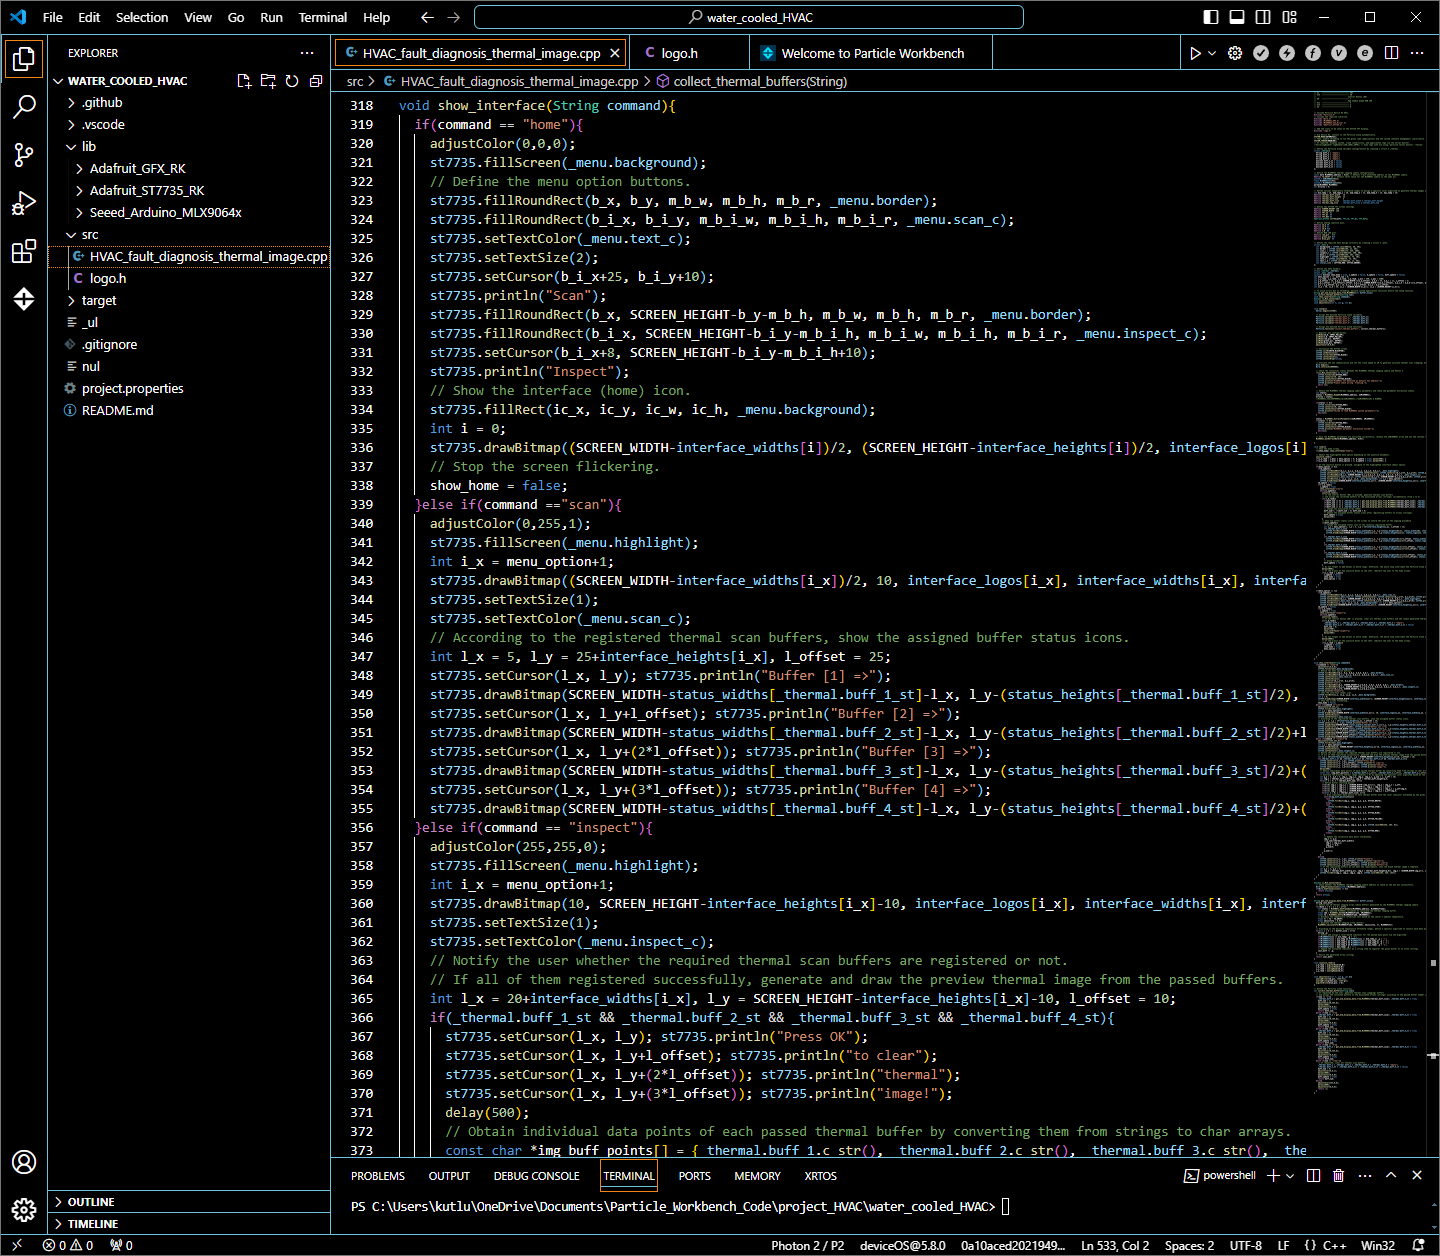This screenshot has height=1256, width=1440.
Task: Click the Particle compile checkmark icon
Action: click(1261, 53)
